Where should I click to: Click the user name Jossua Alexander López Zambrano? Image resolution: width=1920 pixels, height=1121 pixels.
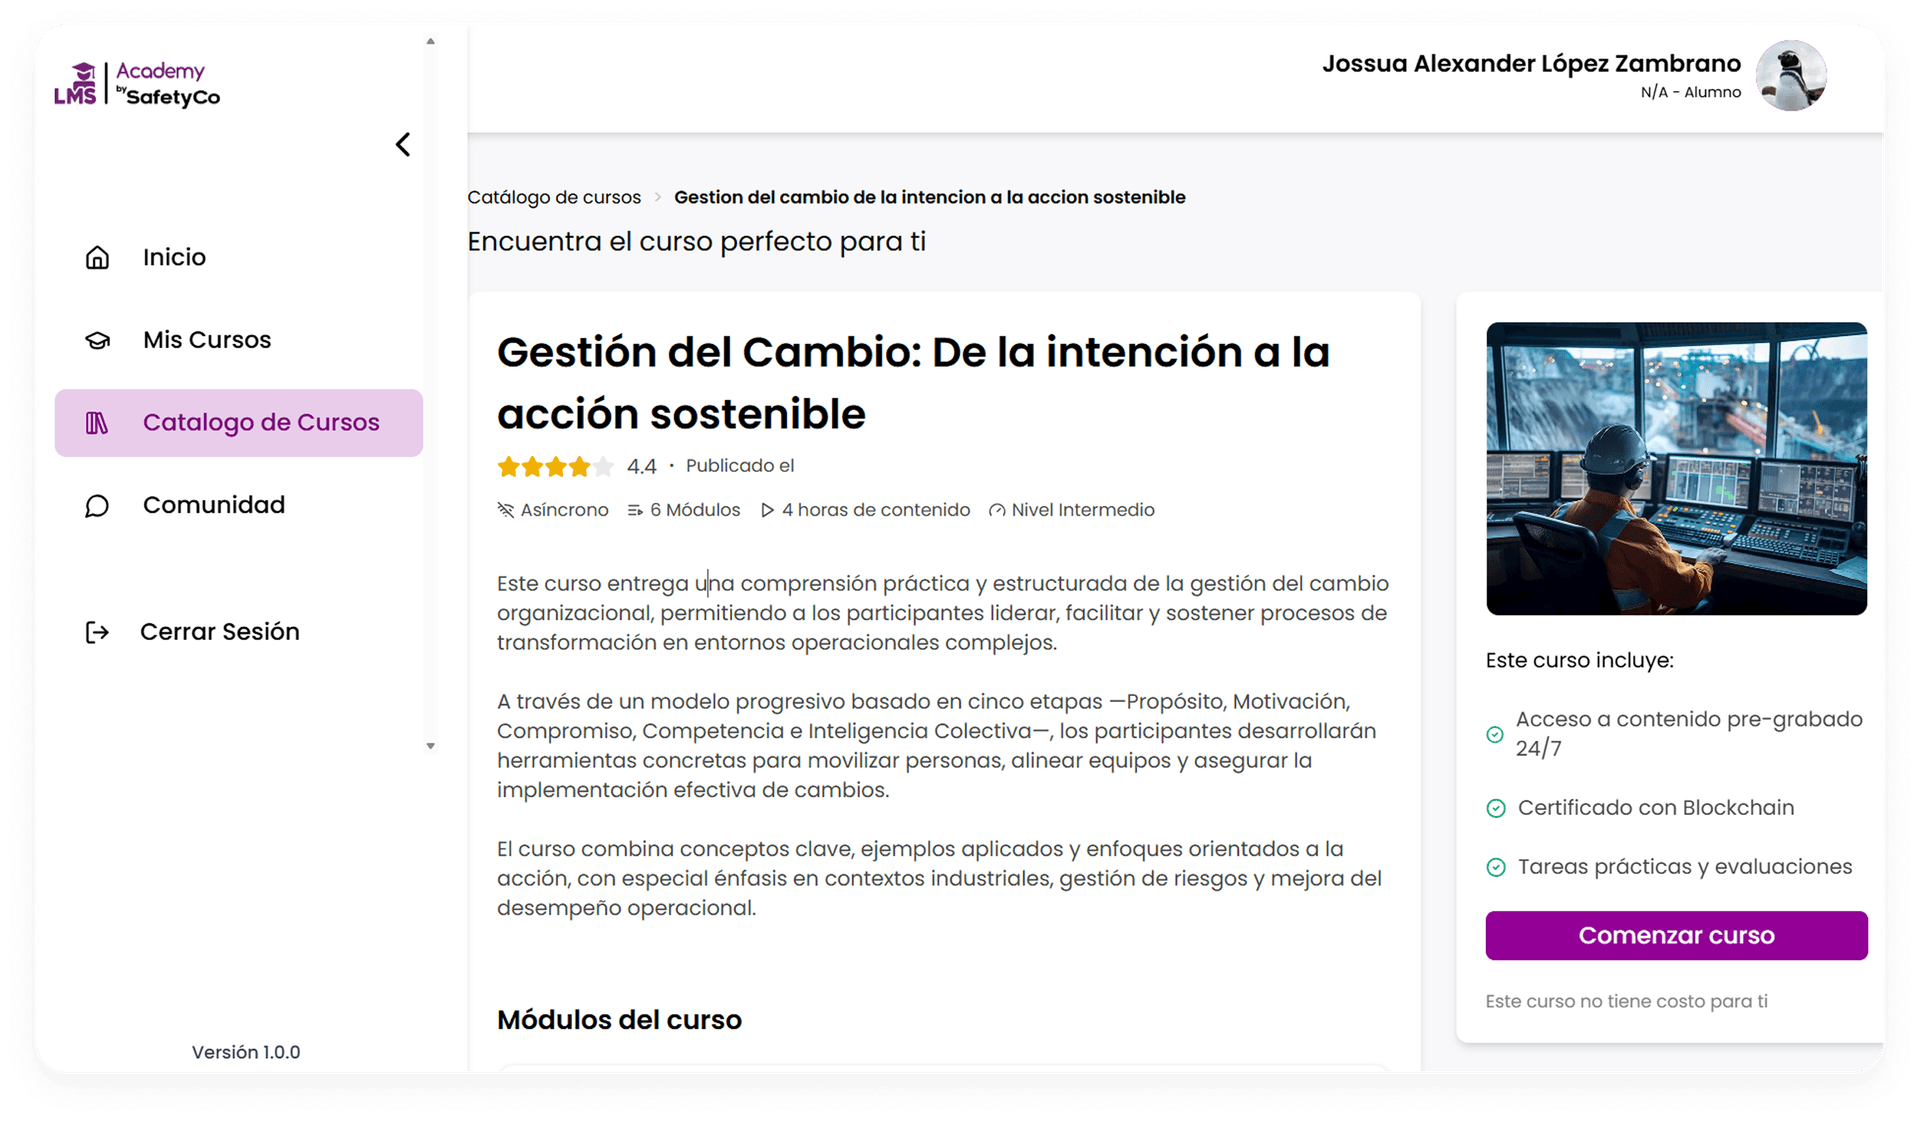[1531, 64]
